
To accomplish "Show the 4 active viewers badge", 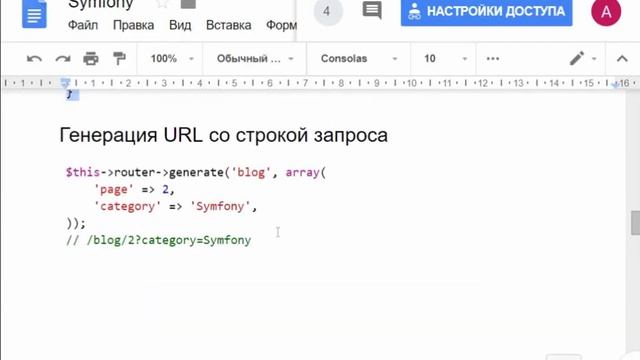I will pos(327,11).
